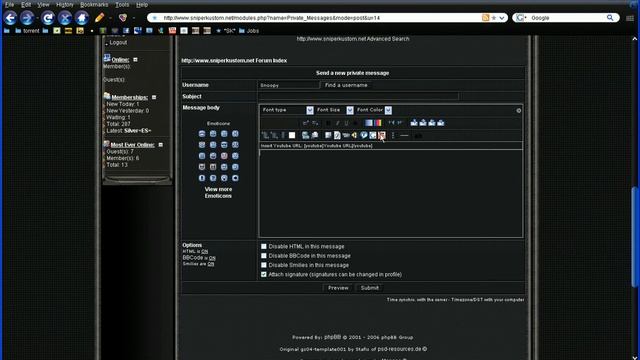This screenshot has width=640, height=360.
Task: Open the Bookmarks menu
Action: (x=94, y=4)
